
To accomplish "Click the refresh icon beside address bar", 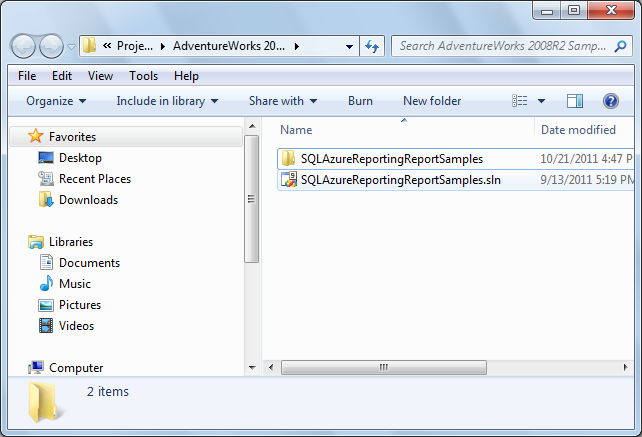I will coord(372,46).
